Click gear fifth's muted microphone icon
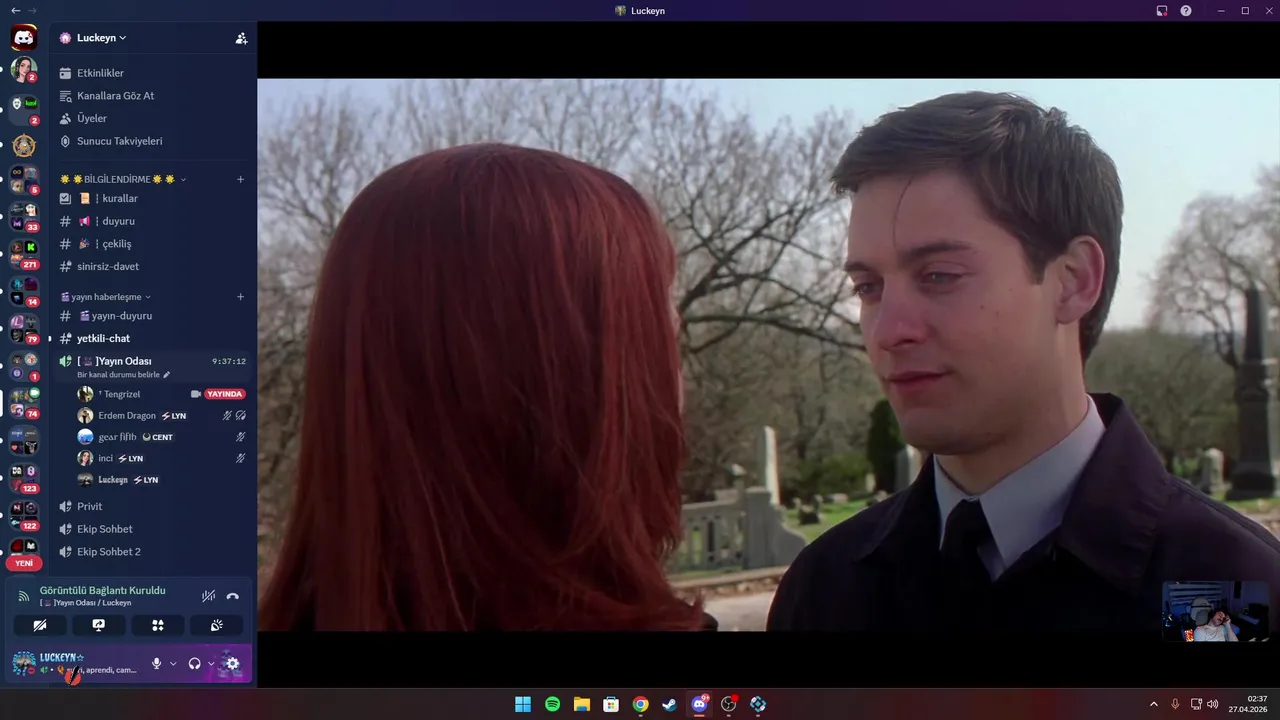 pyautogui.click(x=241, y=437)
